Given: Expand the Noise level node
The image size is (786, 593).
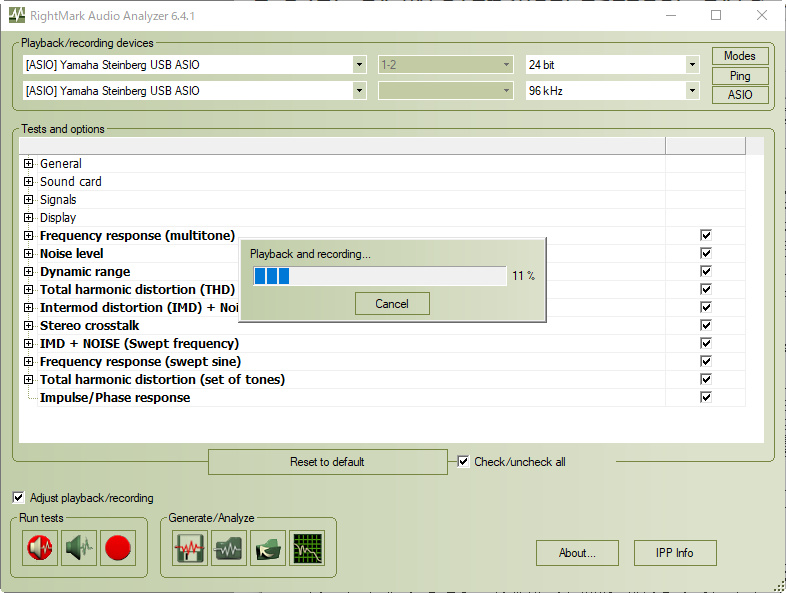Looking at the screenshot, I should [x=29, y=254].
